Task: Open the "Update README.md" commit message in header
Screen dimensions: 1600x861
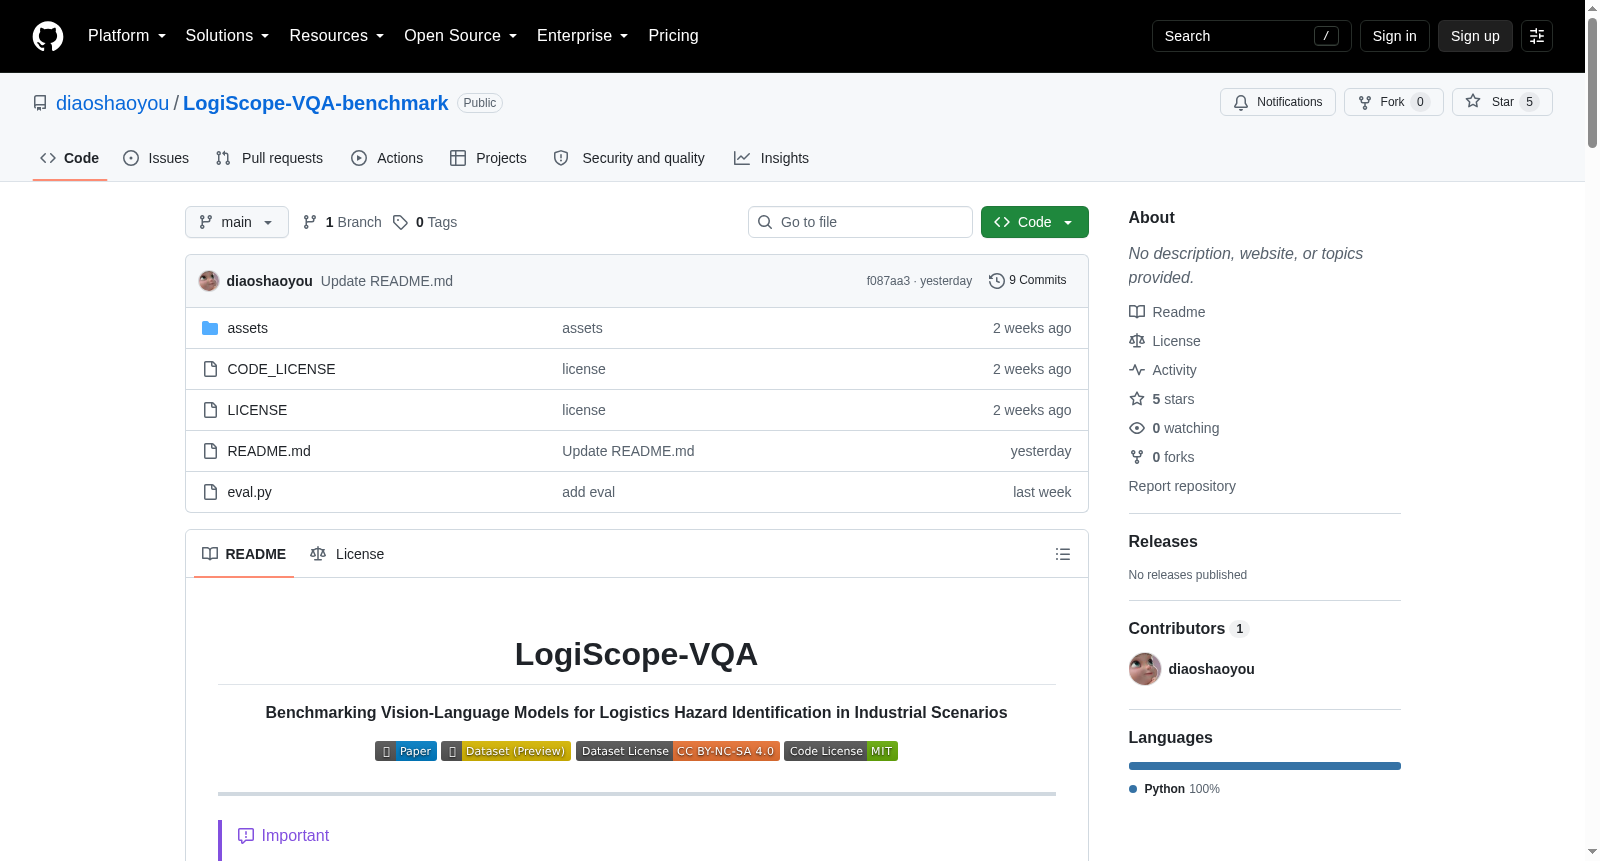Action: (x=387, y=281)
